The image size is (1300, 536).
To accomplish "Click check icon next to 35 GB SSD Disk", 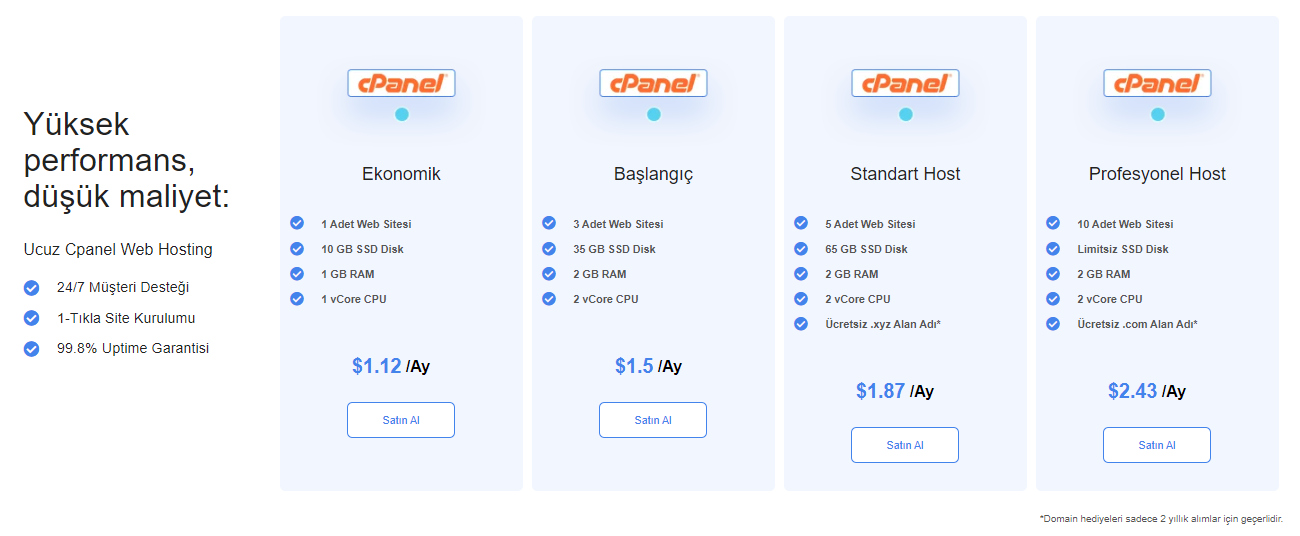I will [549, 249].
